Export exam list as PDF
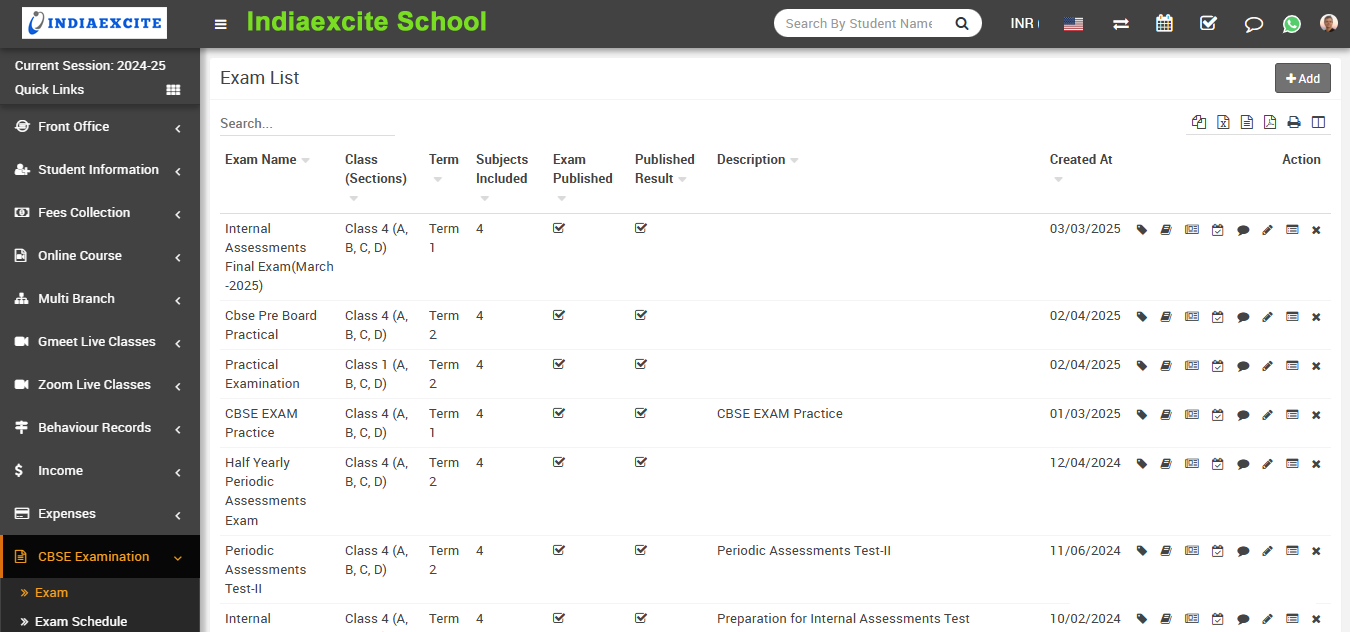This screenshot has width=1351, height=632. pos(1270,123)
